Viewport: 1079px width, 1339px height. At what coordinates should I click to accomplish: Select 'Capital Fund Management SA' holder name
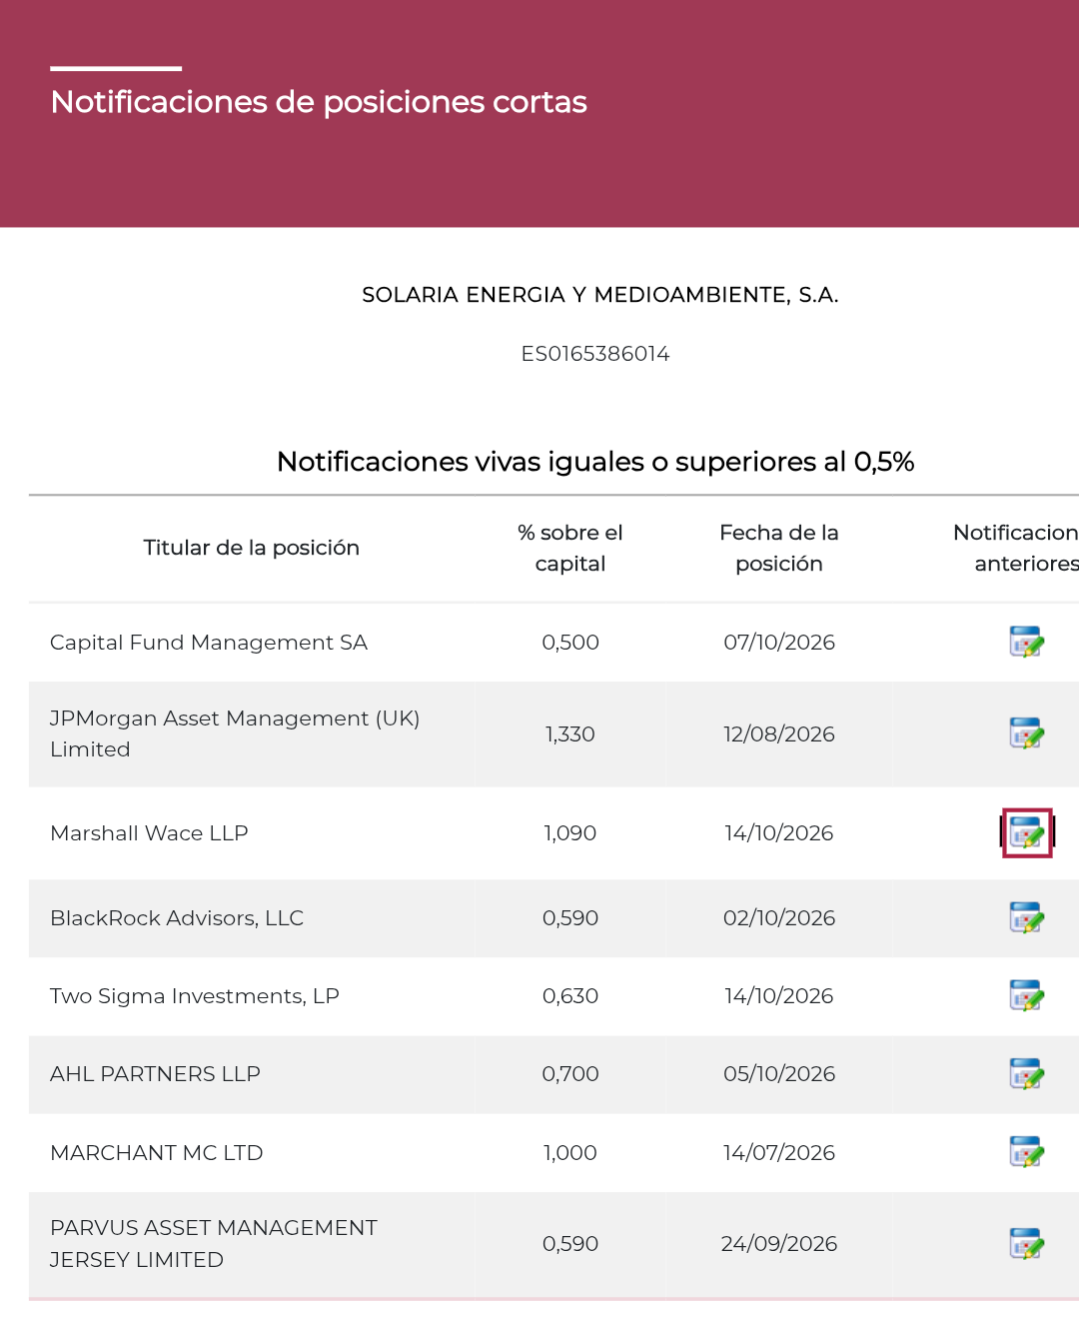[209, 642]
